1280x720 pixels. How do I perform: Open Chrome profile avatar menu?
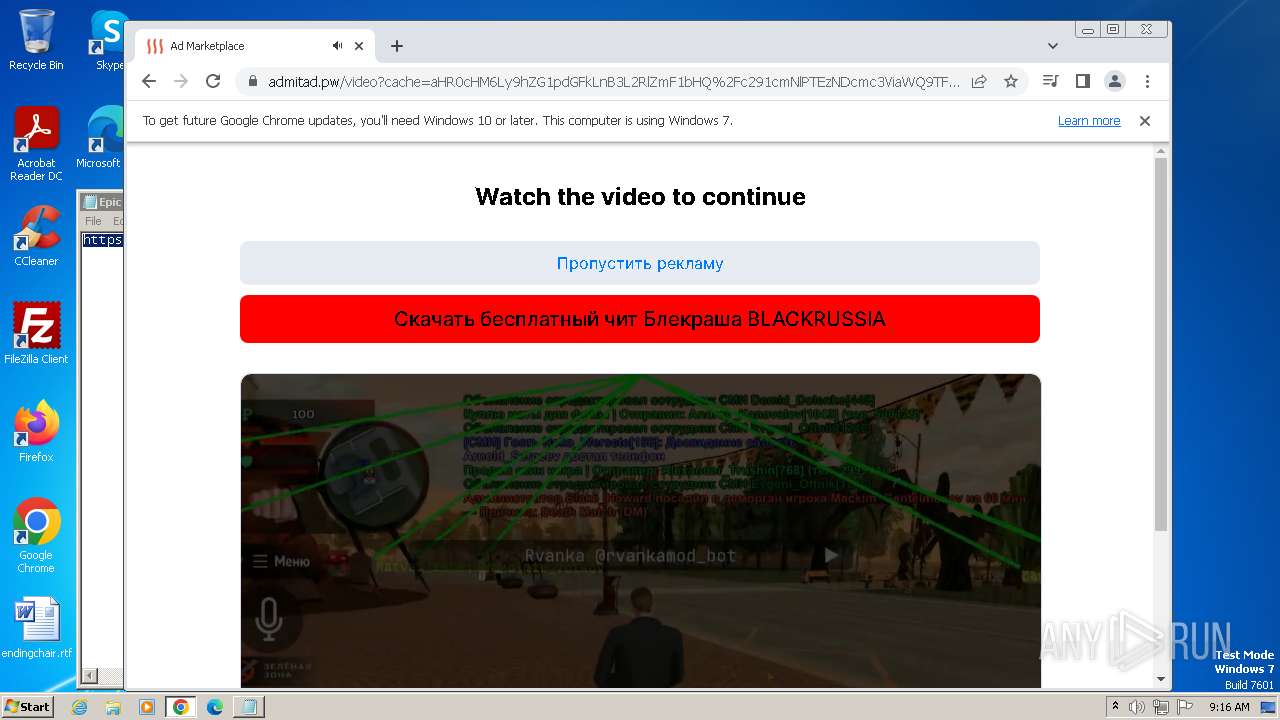(x=1115, y=81)
